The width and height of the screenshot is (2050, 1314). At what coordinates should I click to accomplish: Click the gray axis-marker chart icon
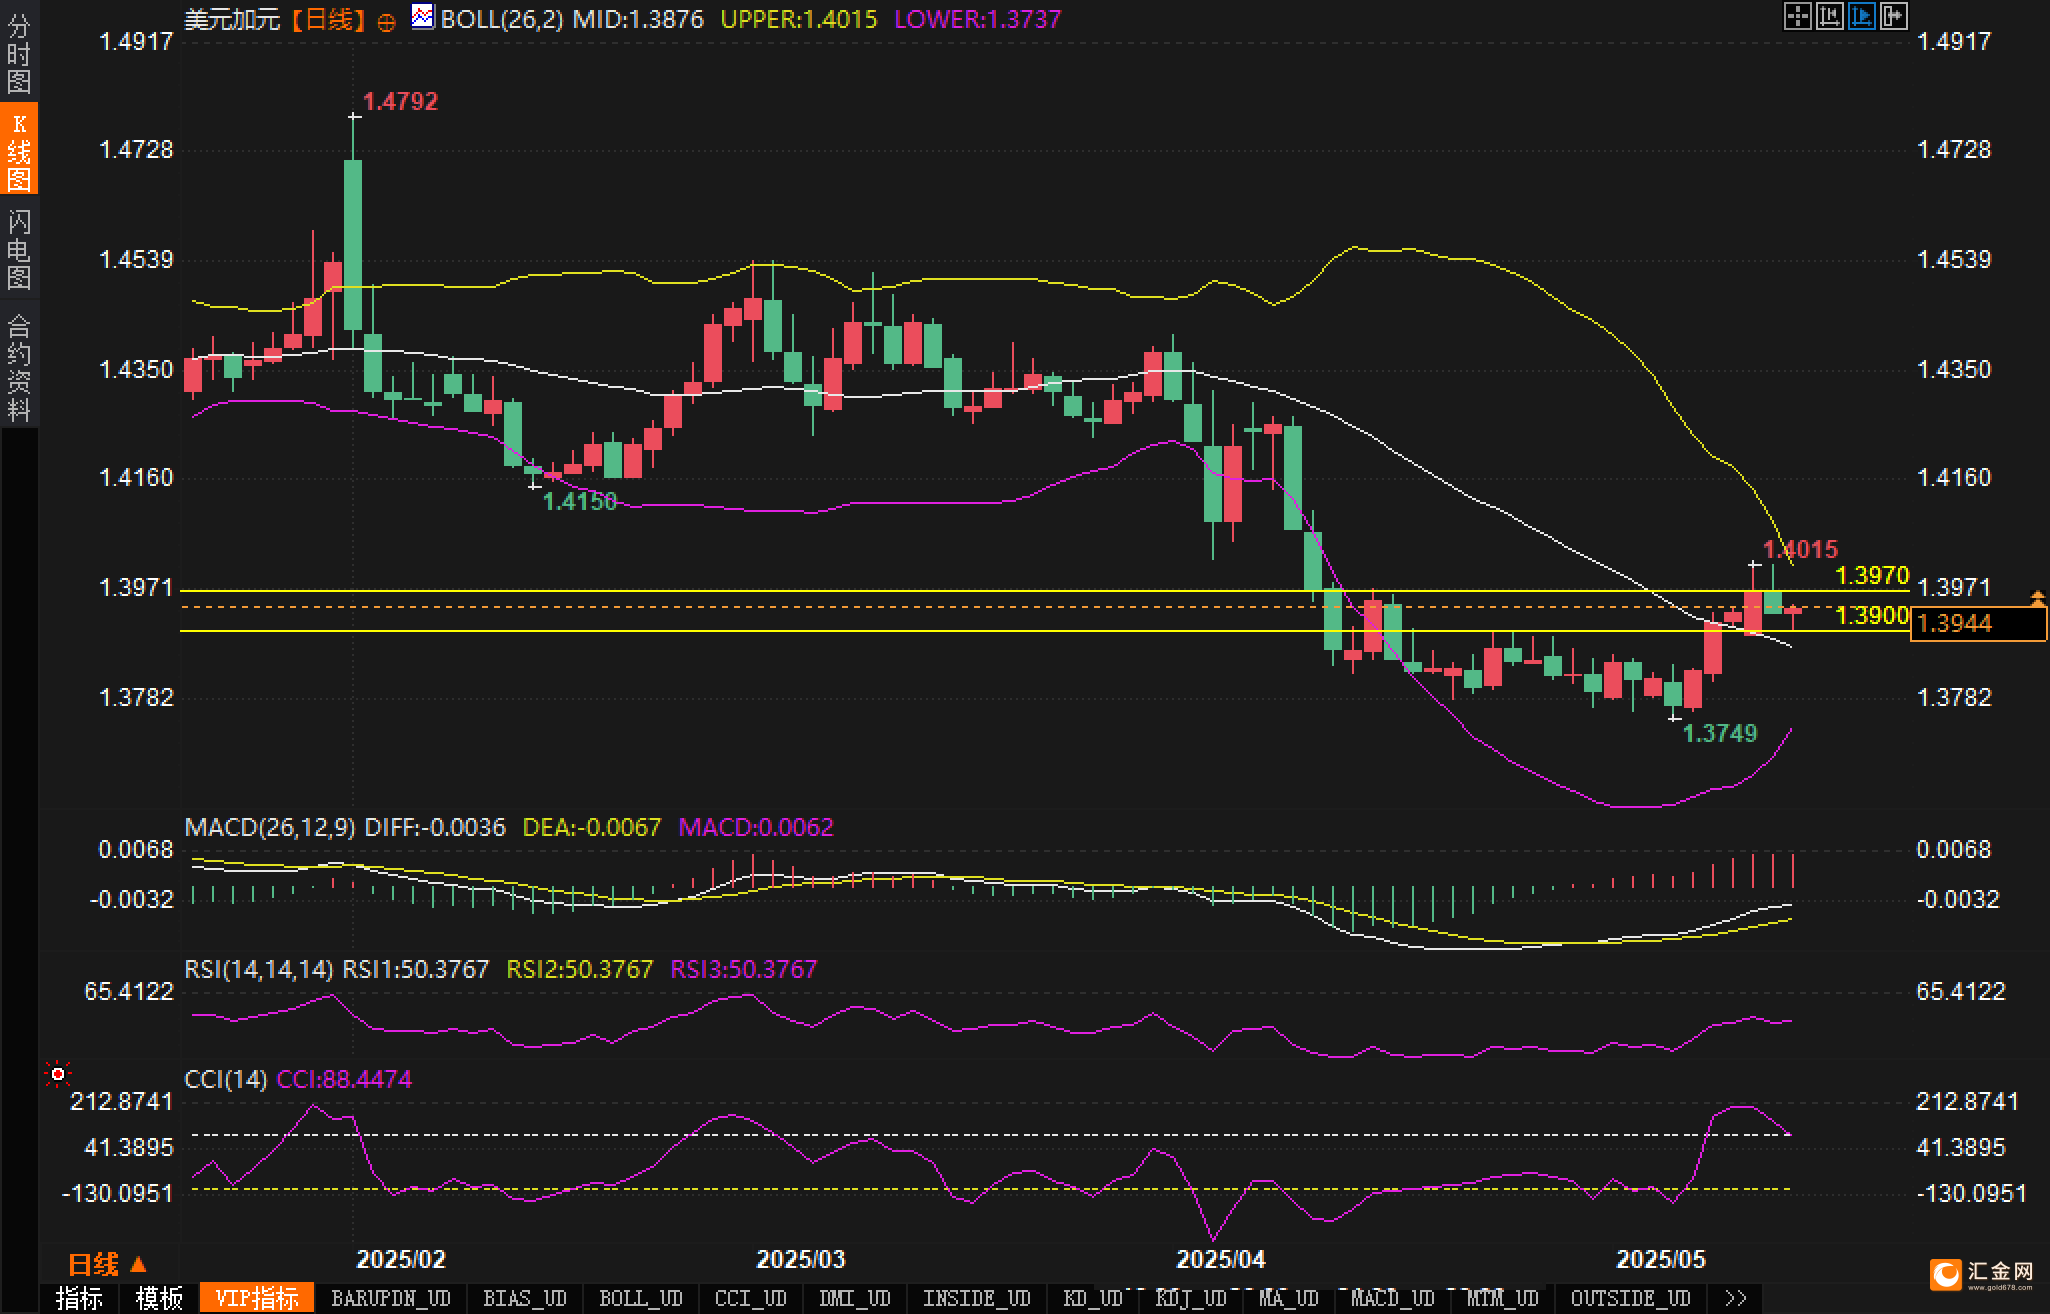point(1829,16)
